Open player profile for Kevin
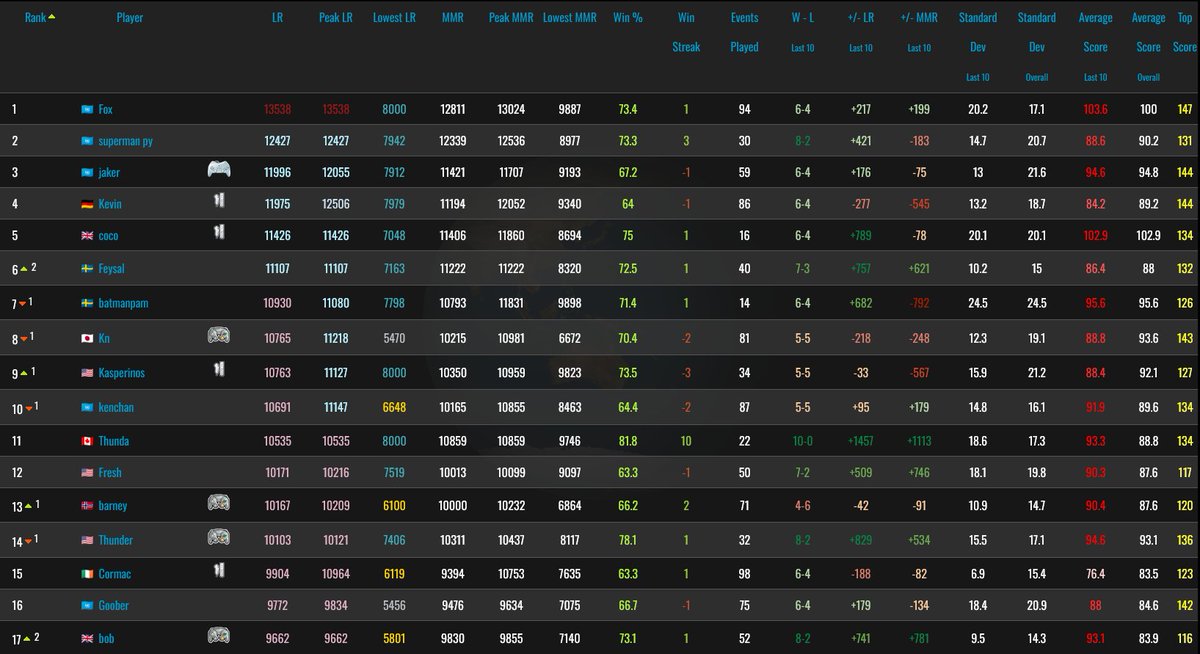Image resolution: width=1200 pixels, height=654 pixels. click(x=110, y=204)
